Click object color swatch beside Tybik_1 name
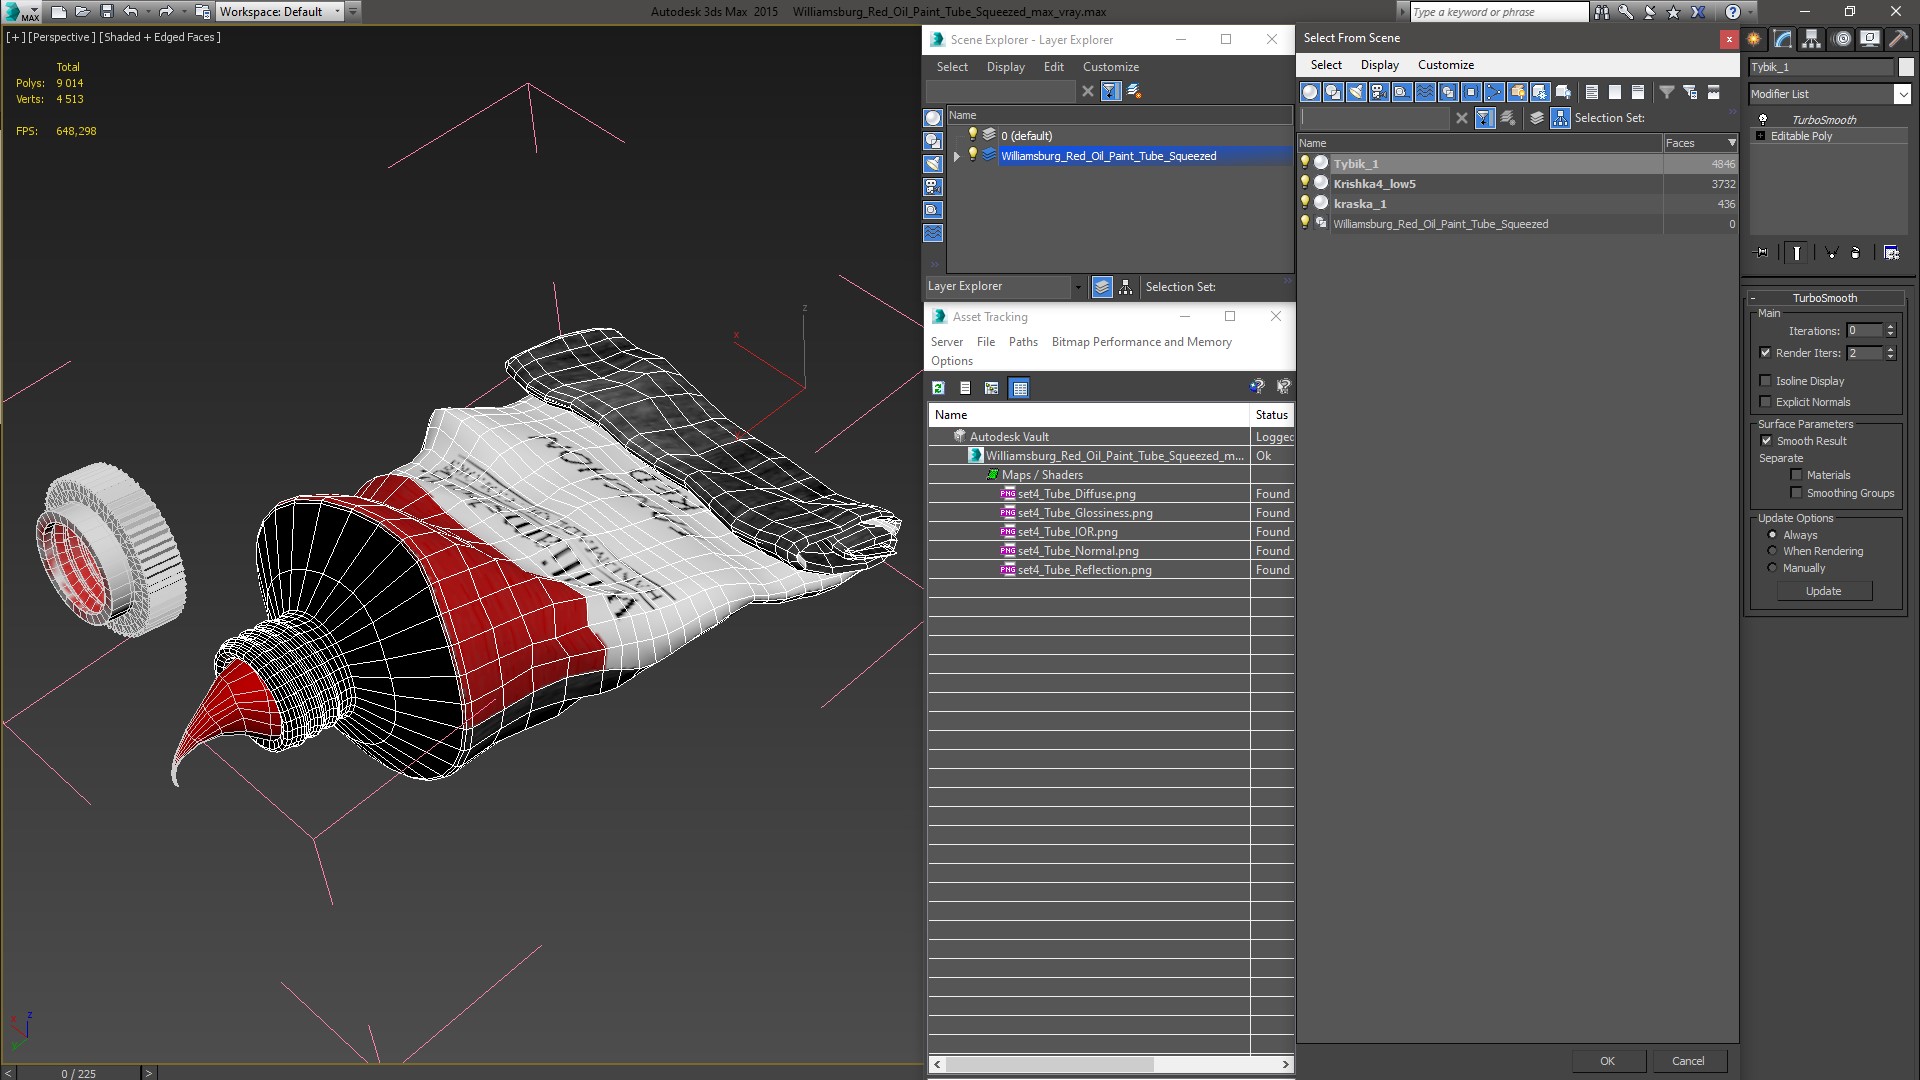This screenshot has height=1080, width=1920. 1906,67
